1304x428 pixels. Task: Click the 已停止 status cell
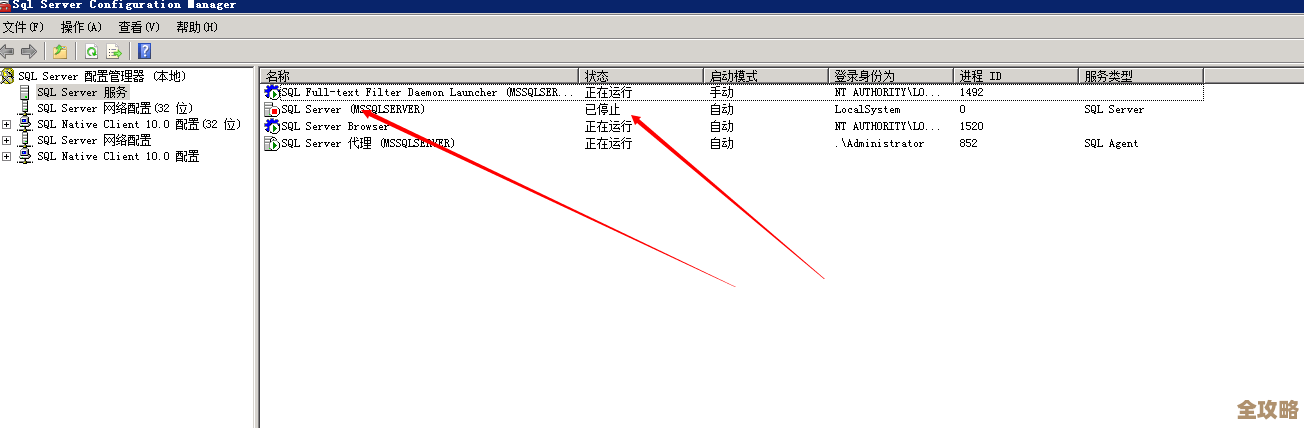tap(603, 110)
